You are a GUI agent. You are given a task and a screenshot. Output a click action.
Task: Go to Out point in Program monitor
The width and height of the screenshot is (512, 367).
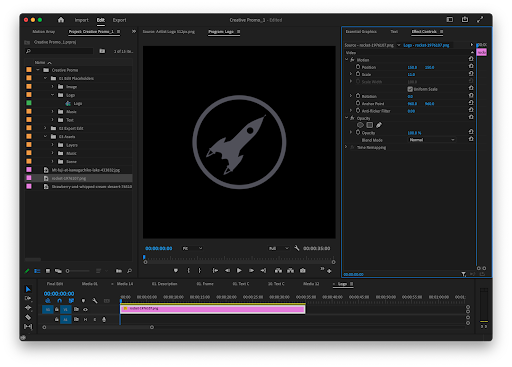click(263, 271)
